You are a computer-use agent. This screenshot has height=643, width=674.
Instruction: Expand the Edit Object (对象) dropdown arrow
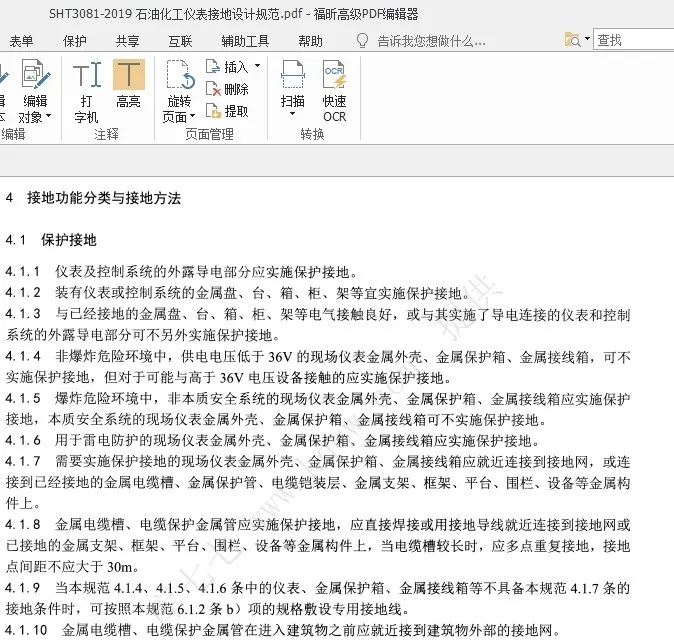tap(49, 116)
